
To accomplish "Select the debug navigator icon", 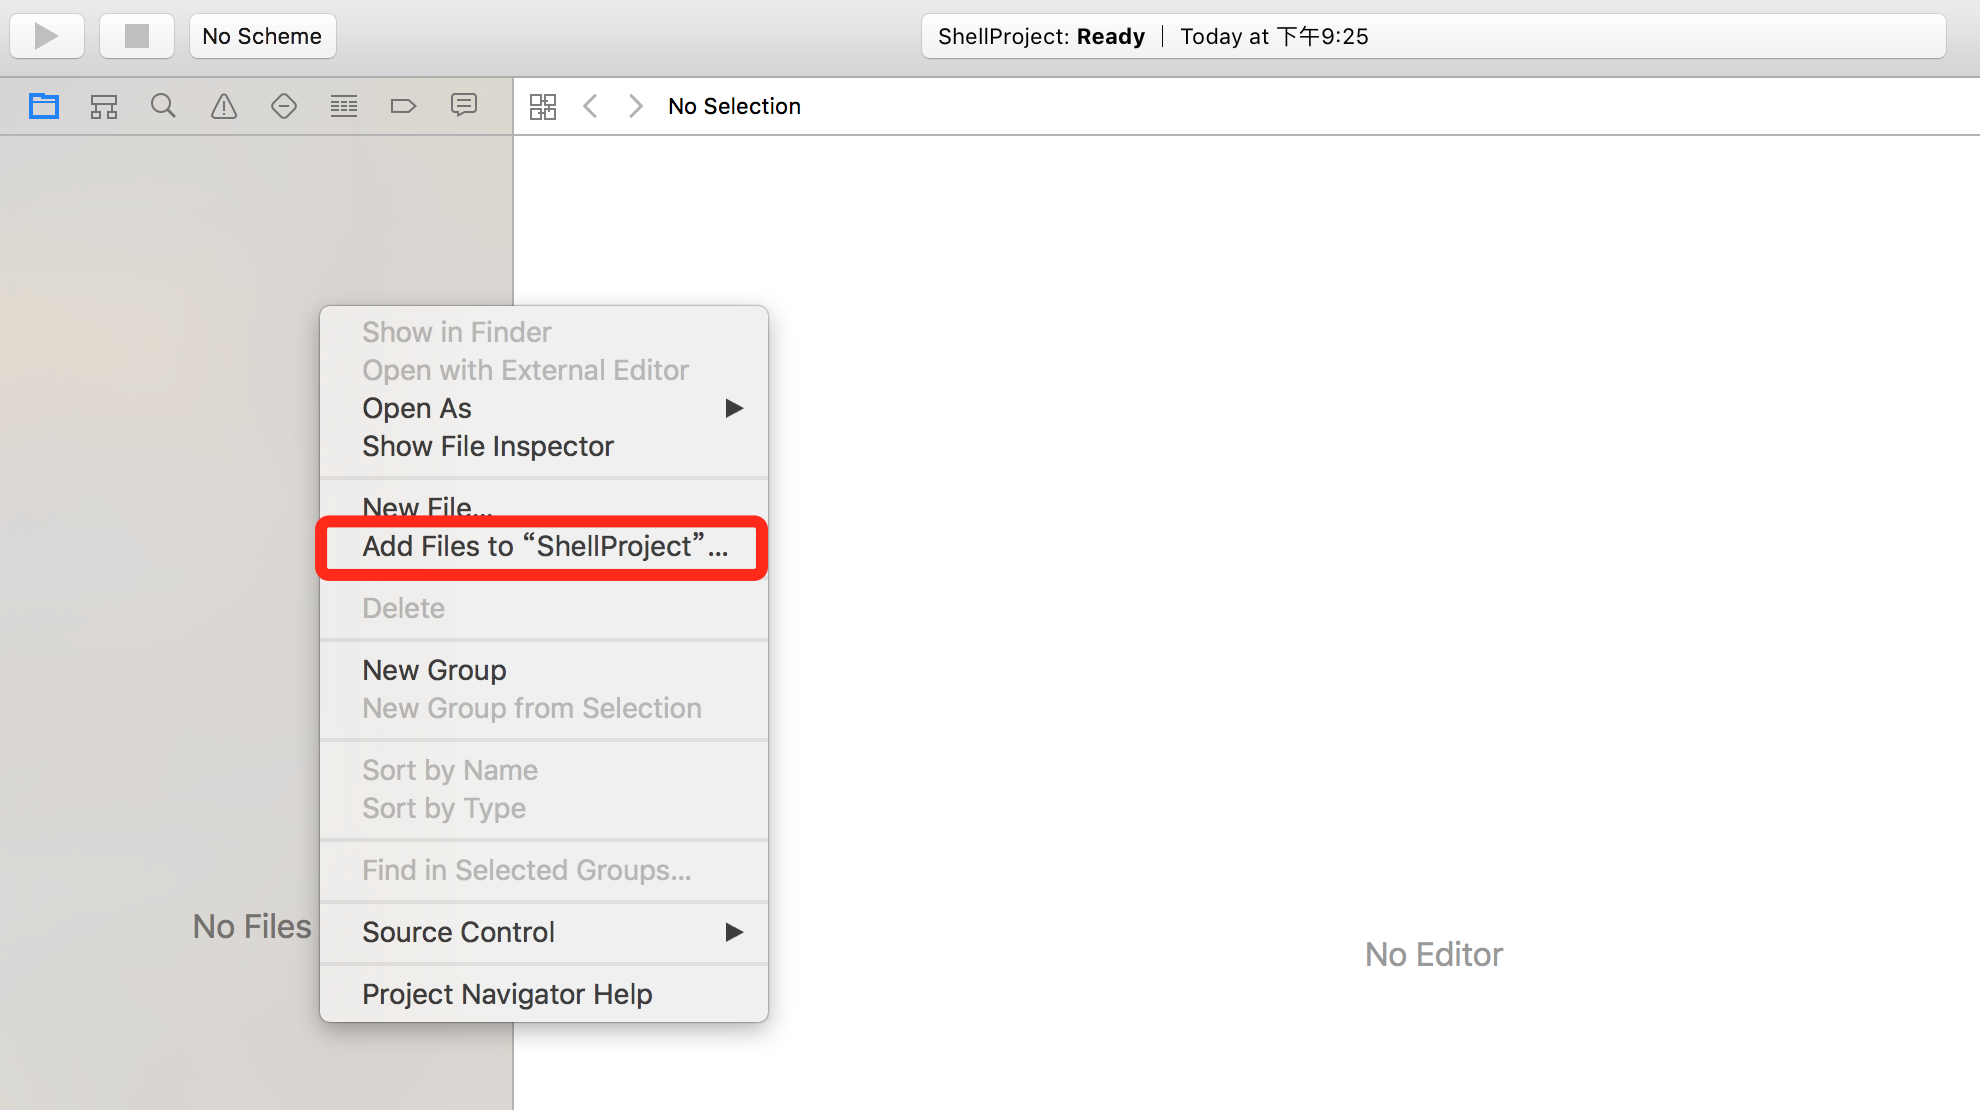I will point(343,105).
